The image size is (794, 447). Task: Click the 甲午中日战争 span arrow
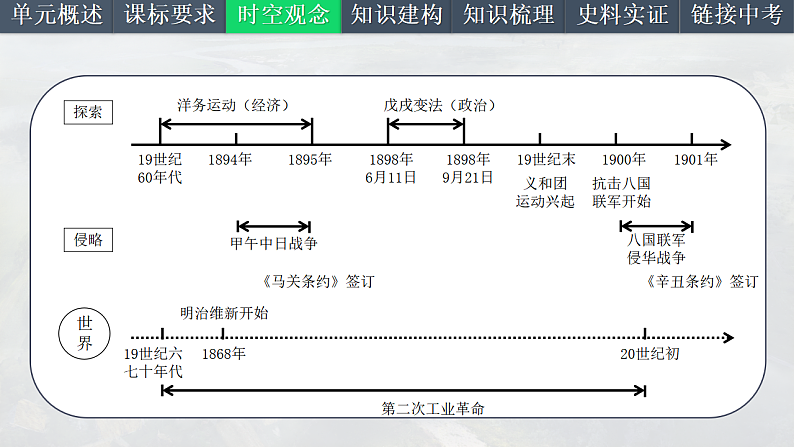coord(273,226)
